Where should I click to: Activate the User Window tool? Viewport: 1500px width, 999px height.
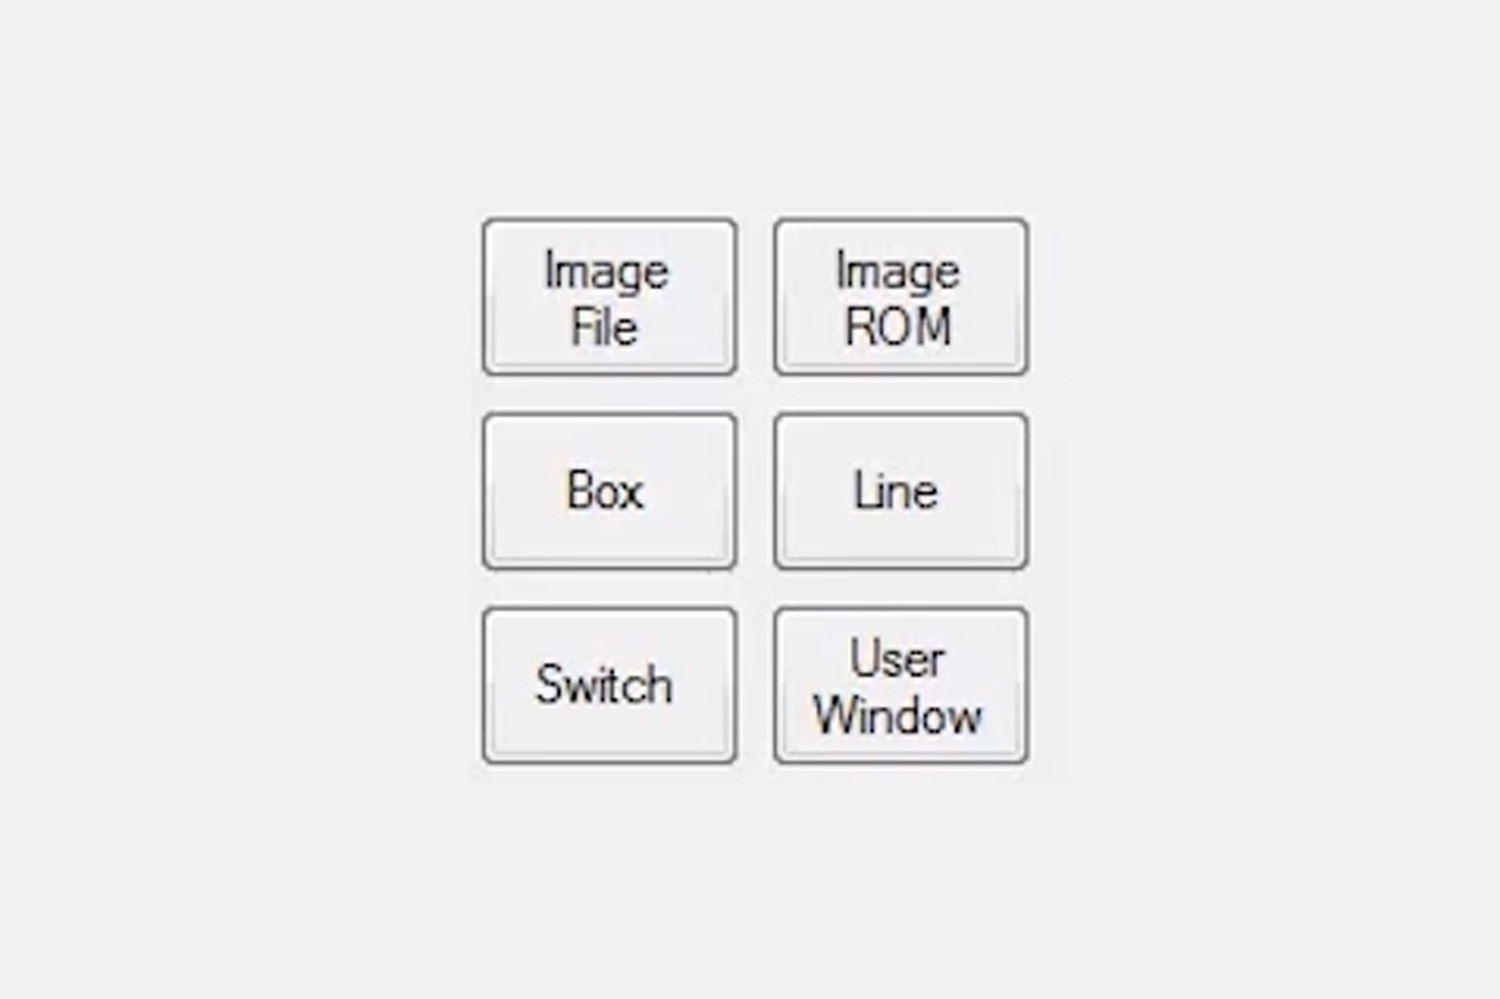coord(900,685)
